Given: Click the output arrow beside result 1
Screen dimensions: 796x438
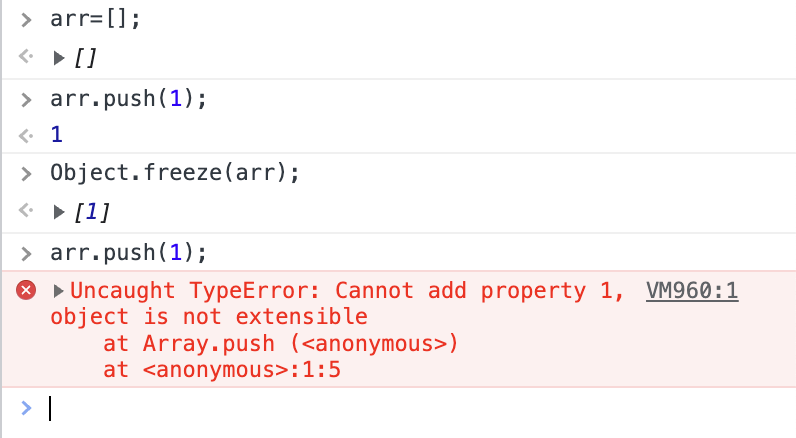Looking at the screenshot, I should coord(27,134).
